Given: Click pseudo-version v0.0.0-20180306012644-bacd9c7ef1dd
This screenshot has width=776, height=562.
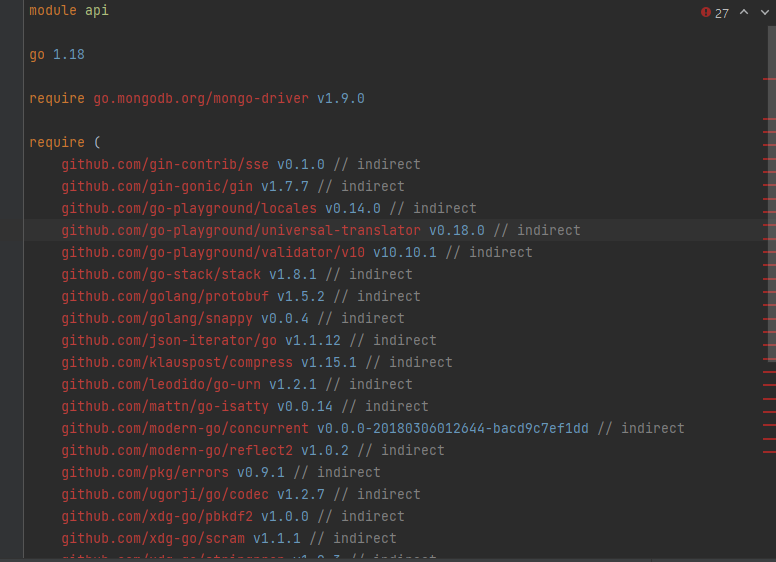Looking at the screenshot, I should click(x=453, y=428).
